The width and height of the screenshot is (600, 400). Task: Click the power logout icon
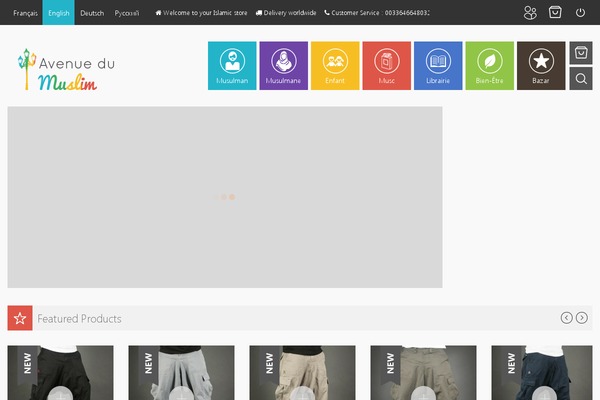coord(580,13)
